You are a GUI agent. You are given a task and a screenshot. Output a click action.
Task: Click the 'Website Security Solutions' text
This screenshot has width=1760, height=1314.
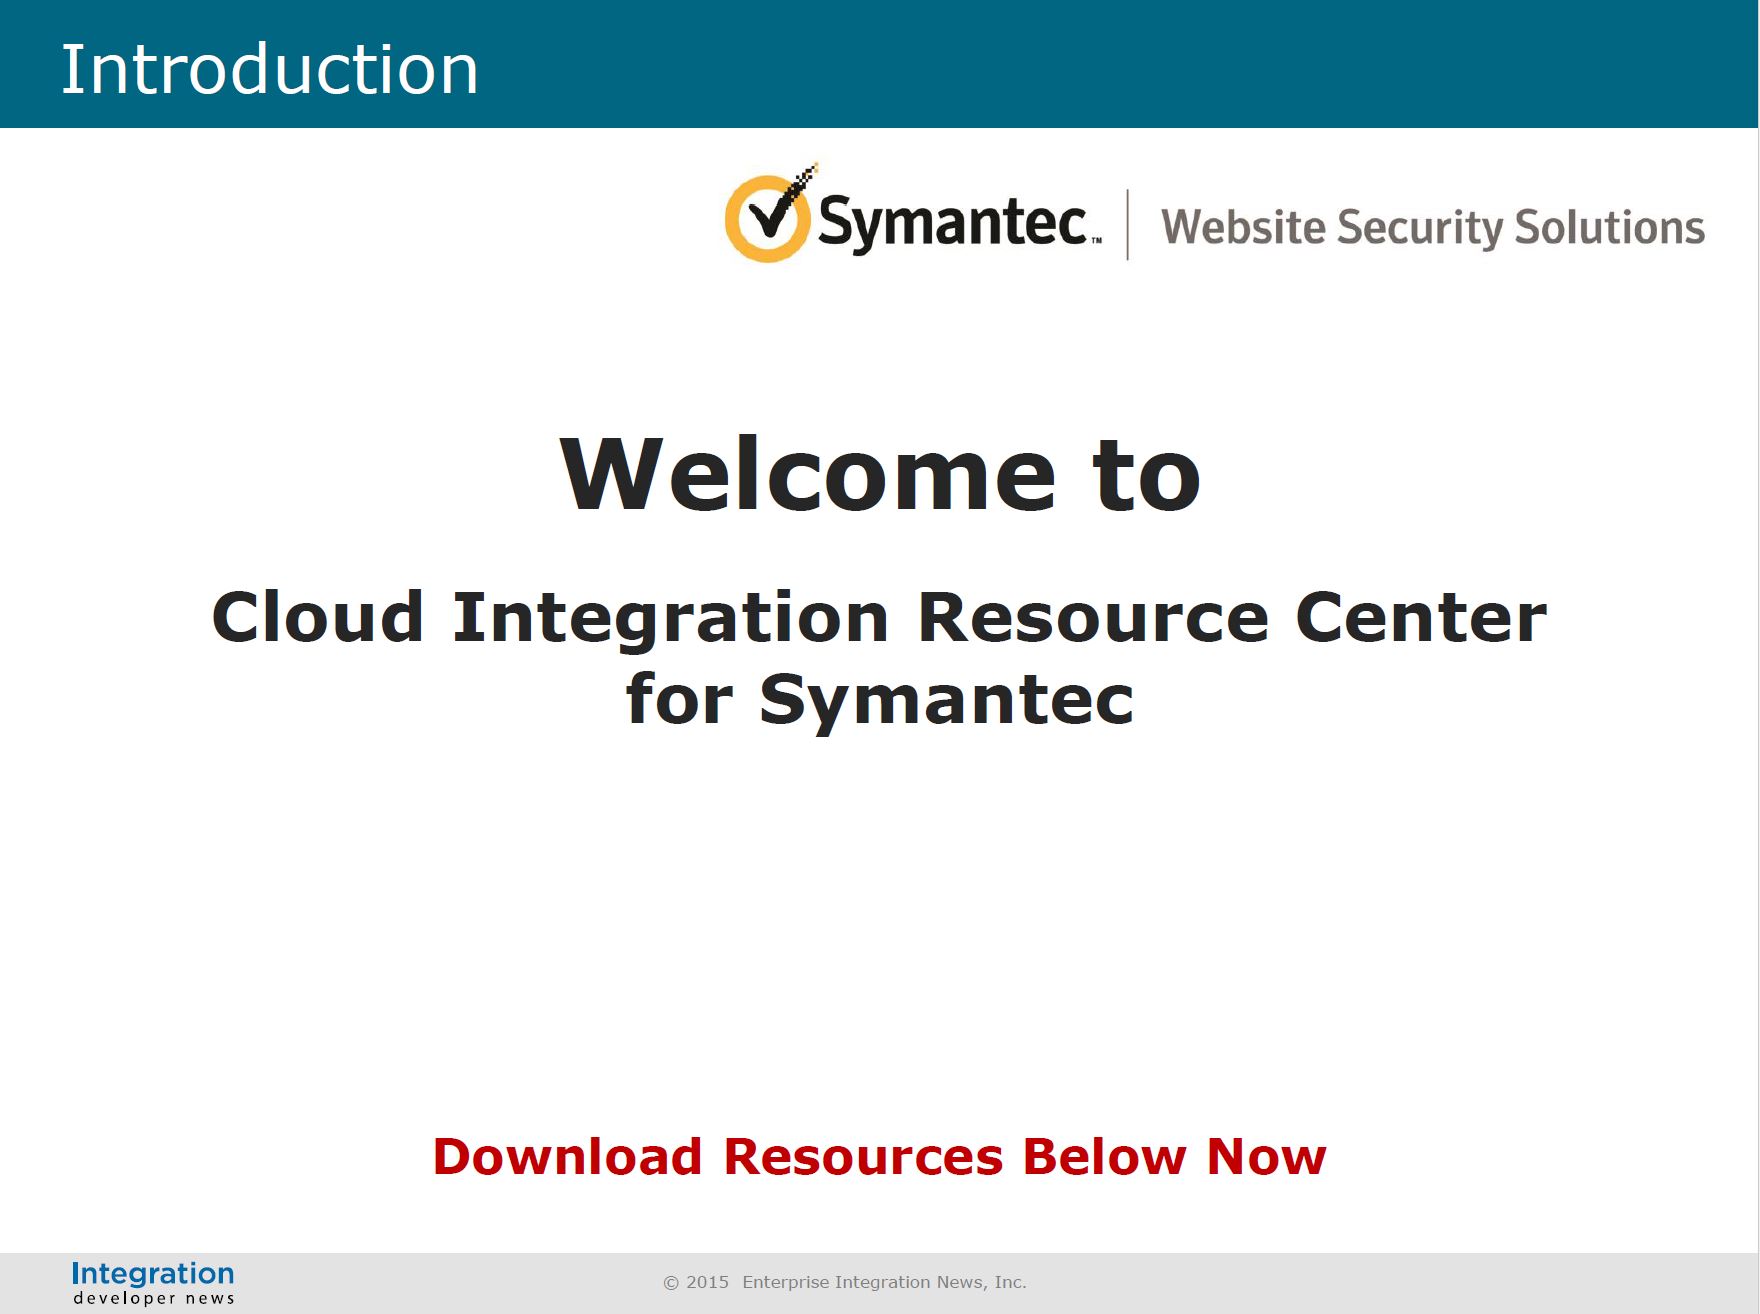coord(1433,227)
